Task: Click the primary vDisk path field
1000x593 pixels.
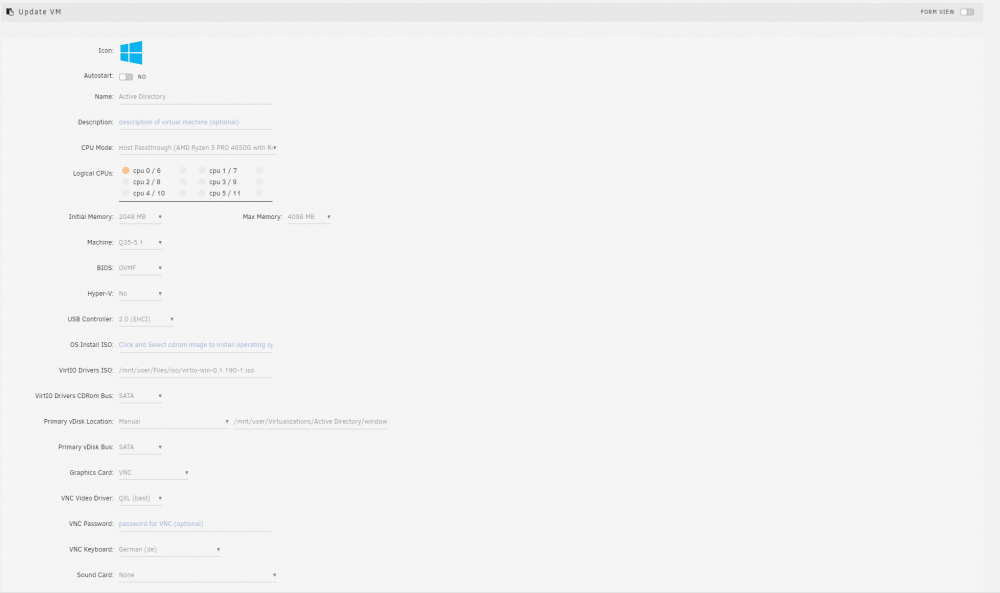Action: click(x=311, y=421)
